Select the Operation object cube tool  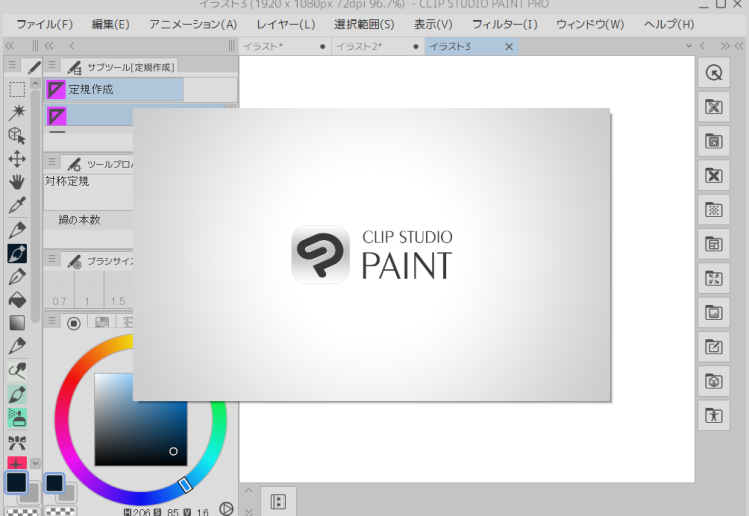pyautogui.click(x=17, y=136)
